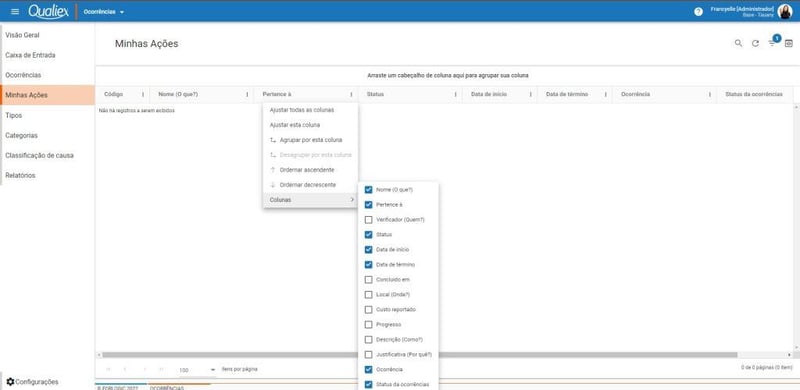This screenshot has width=800, height=390.
Task: Click the user name Administrador text
Action: 742,9
